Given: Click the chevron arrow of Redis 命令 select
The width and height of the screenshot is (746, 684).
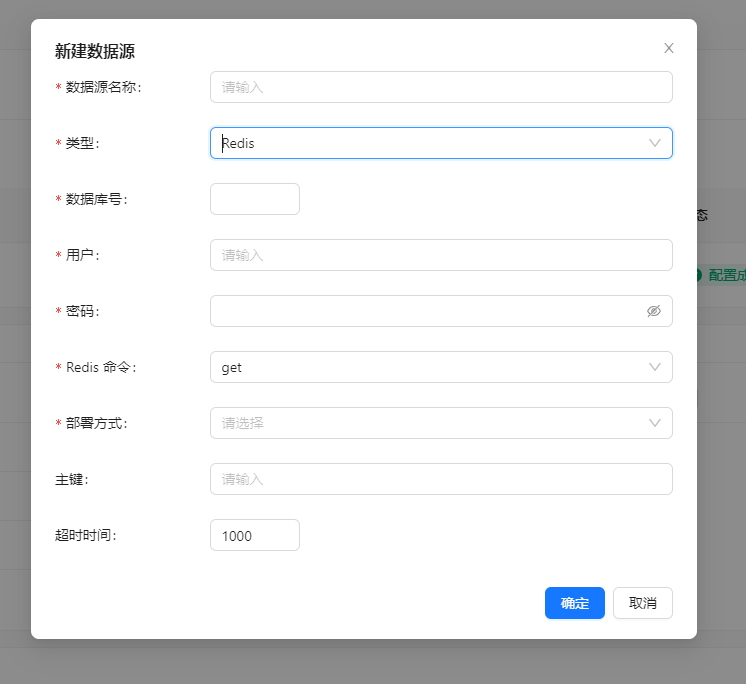Looking at the screenshot, I should (x=655, y=367).
